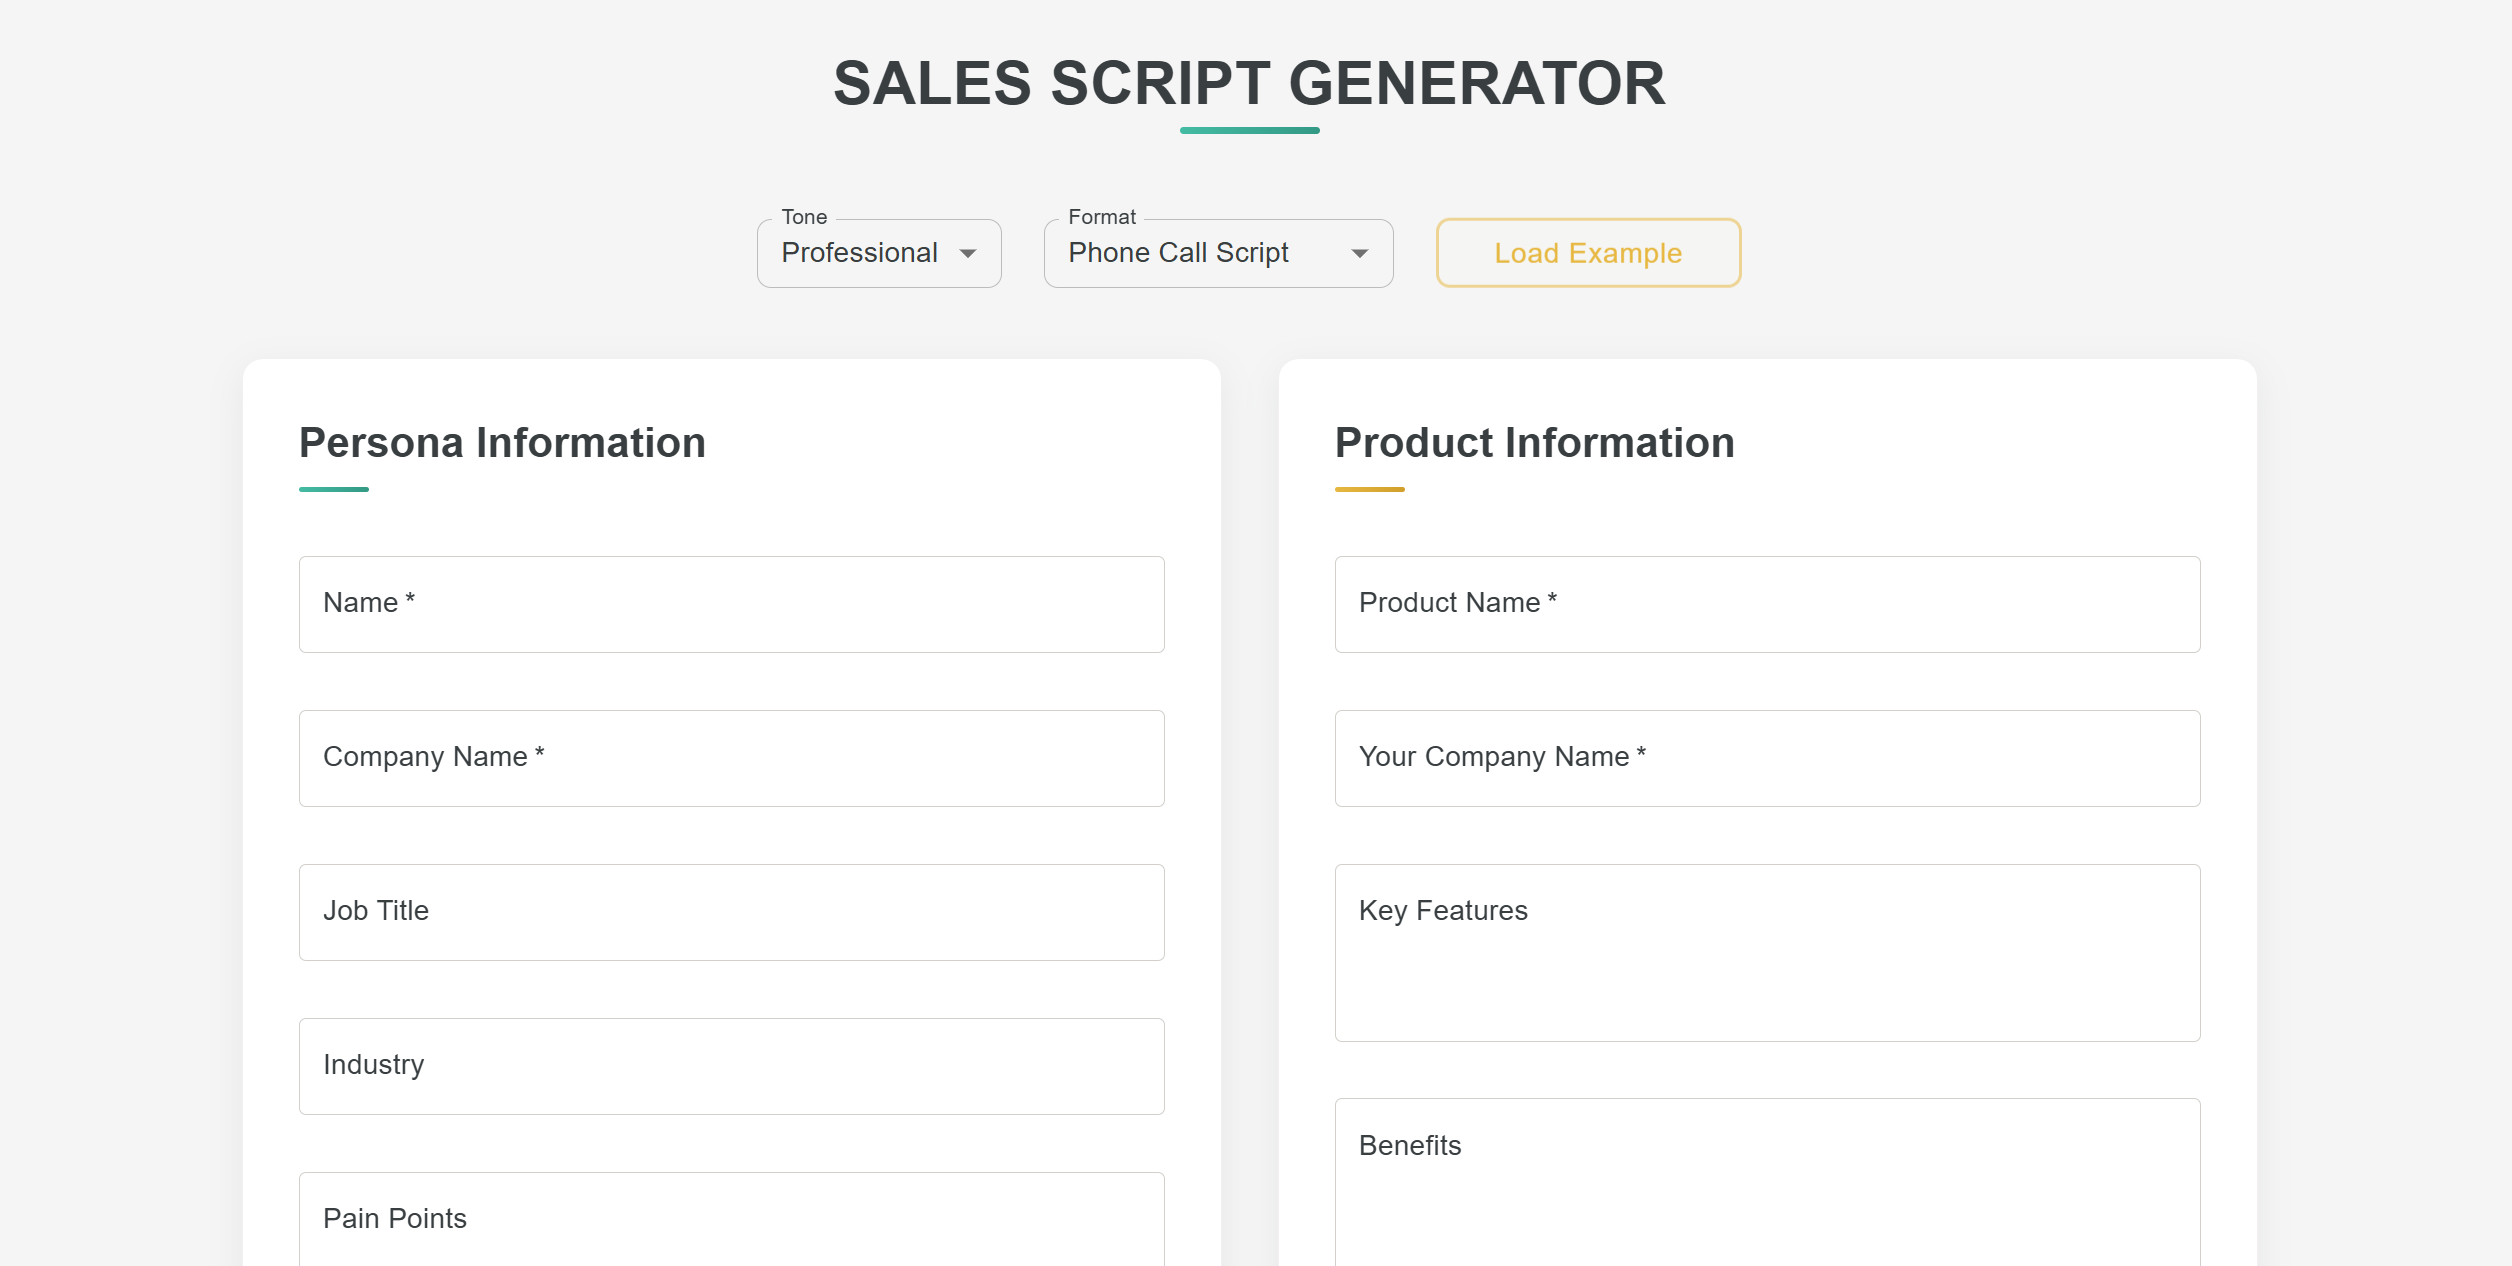The width and height of the screenshot is (2512, 1266).
Task: Focus the Your Company Name input
Action: pos(1767,758)
